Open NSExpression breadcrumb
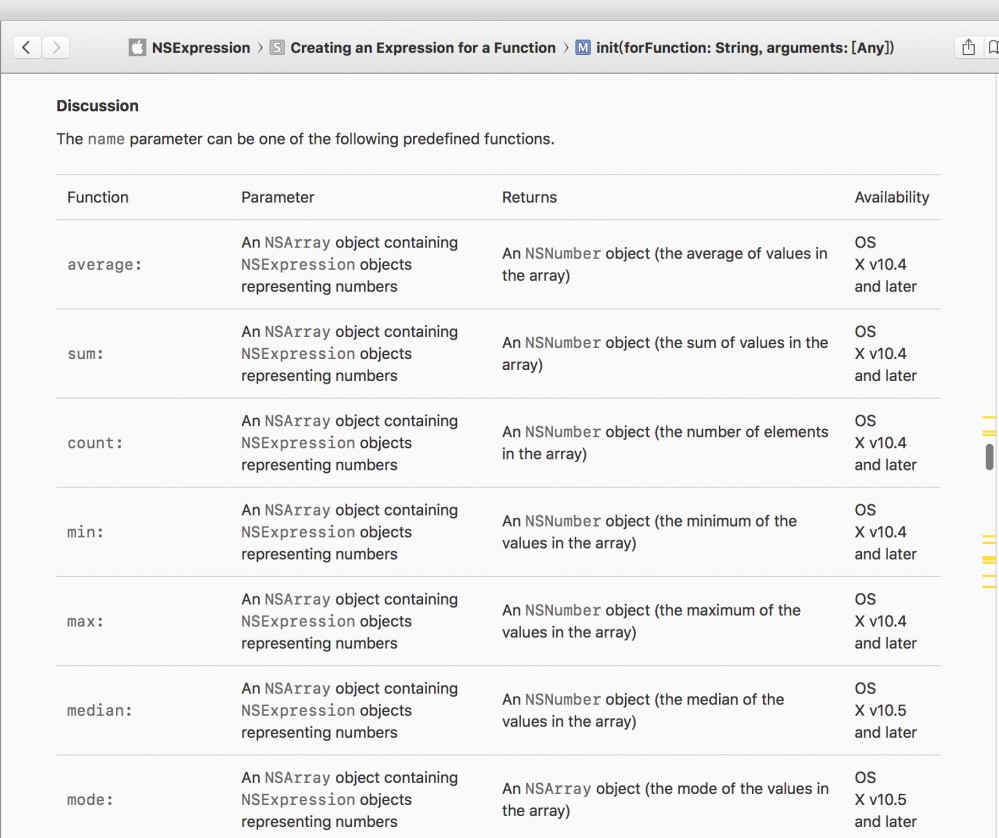The height and width of the screenshot is (838, 999). [201, 47]
